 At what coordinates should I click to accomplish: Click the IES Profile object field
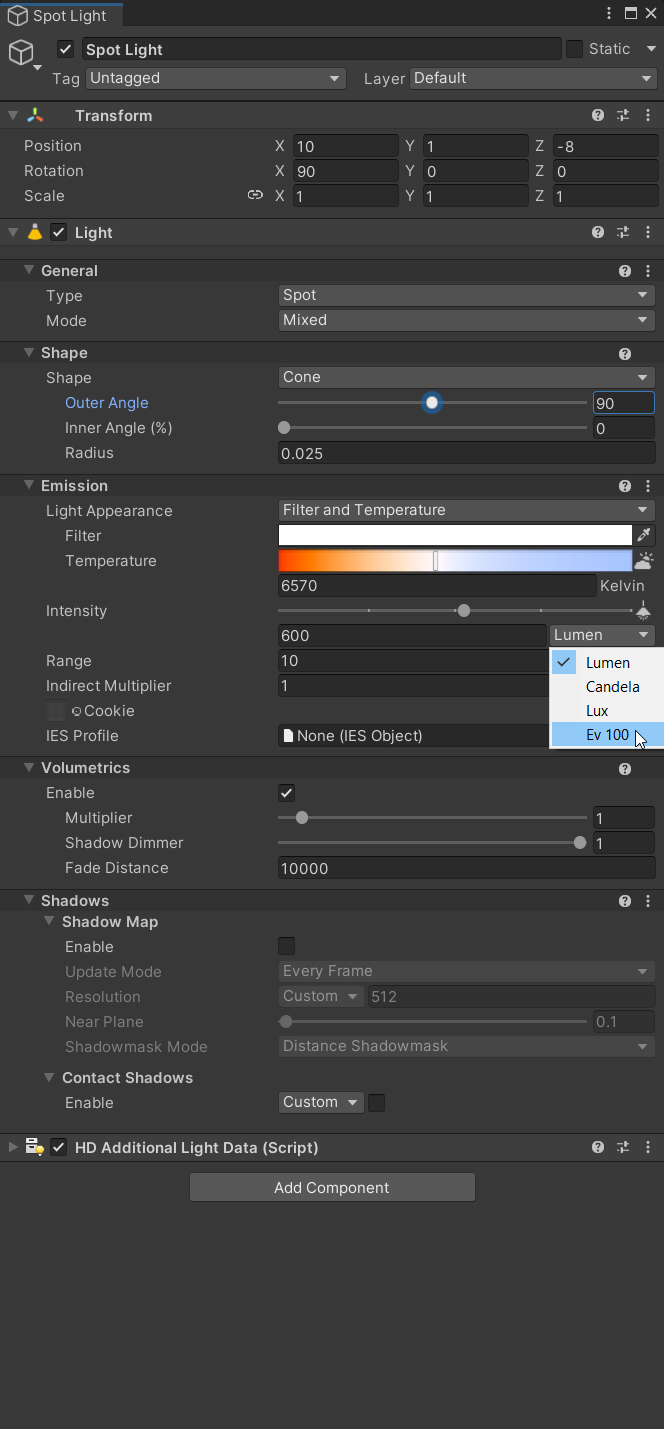[412, 736]
